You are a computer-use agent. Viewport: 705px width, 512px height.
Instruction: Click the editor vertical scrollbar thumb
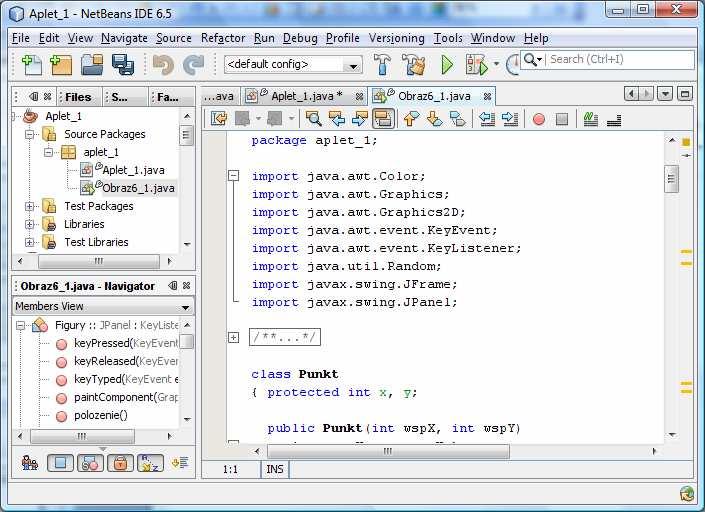pyautogui.click(x=671, y=178)
